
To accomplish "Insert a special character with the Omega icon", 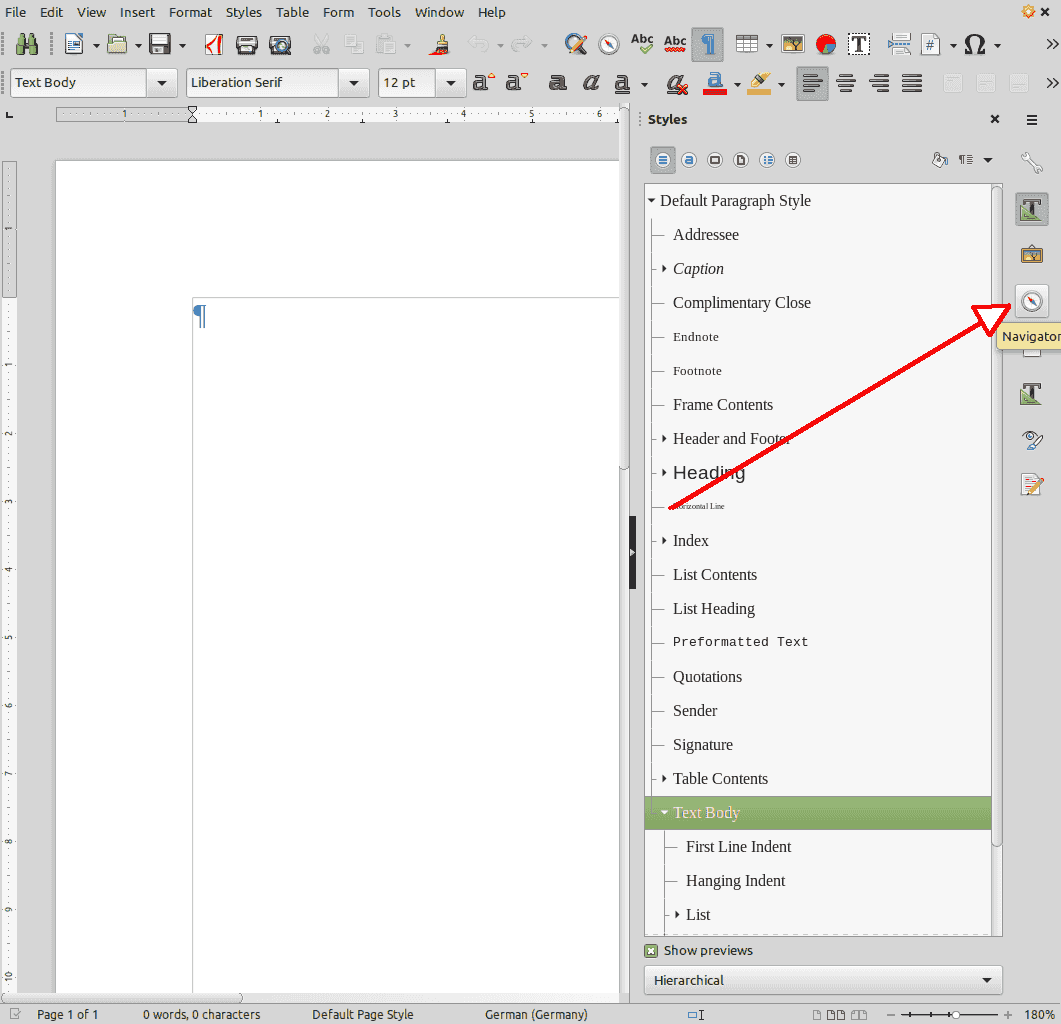I will [974, 45].
